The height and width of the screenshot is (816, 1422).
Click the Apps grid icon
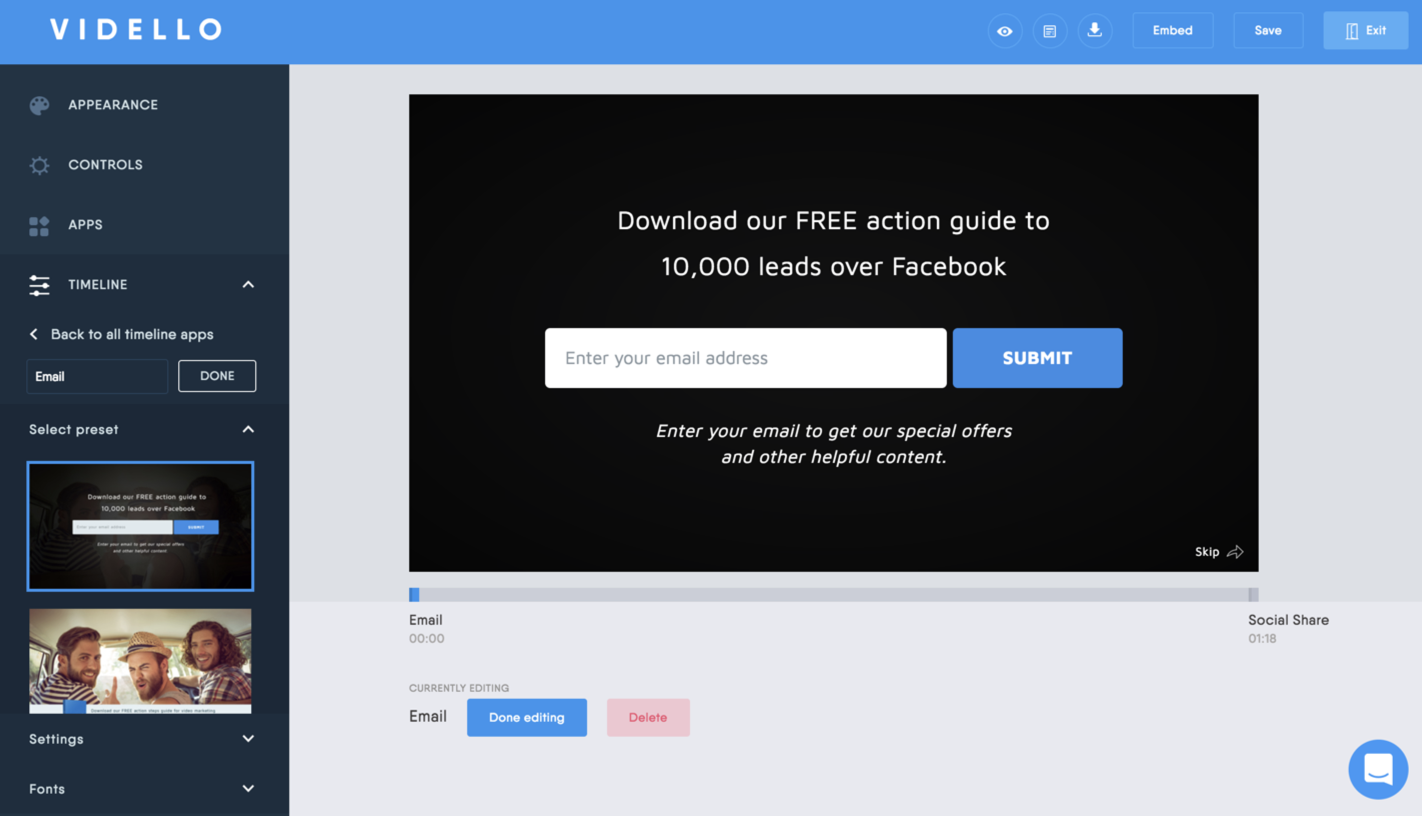point(39,226)
